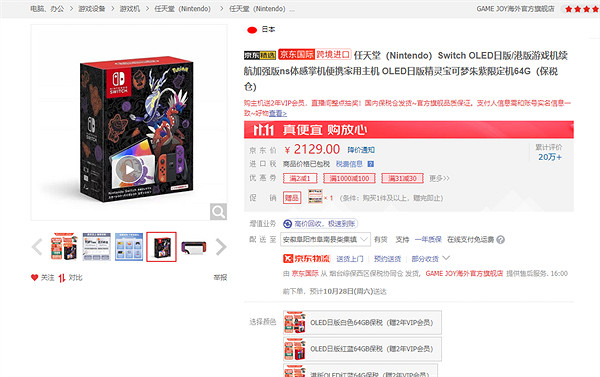Choose 港版OLED红蓝64G保税 option

[x=360, y=370]
